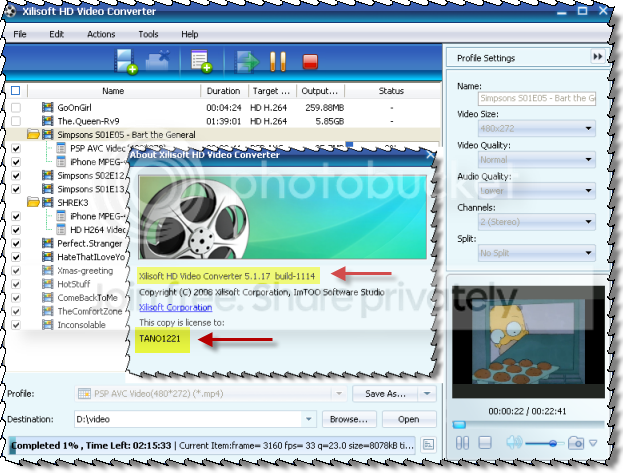623x473 pixels.
Task: Click the log icon beside status bar
Action: pyautogui.click(x=428, y=444)
